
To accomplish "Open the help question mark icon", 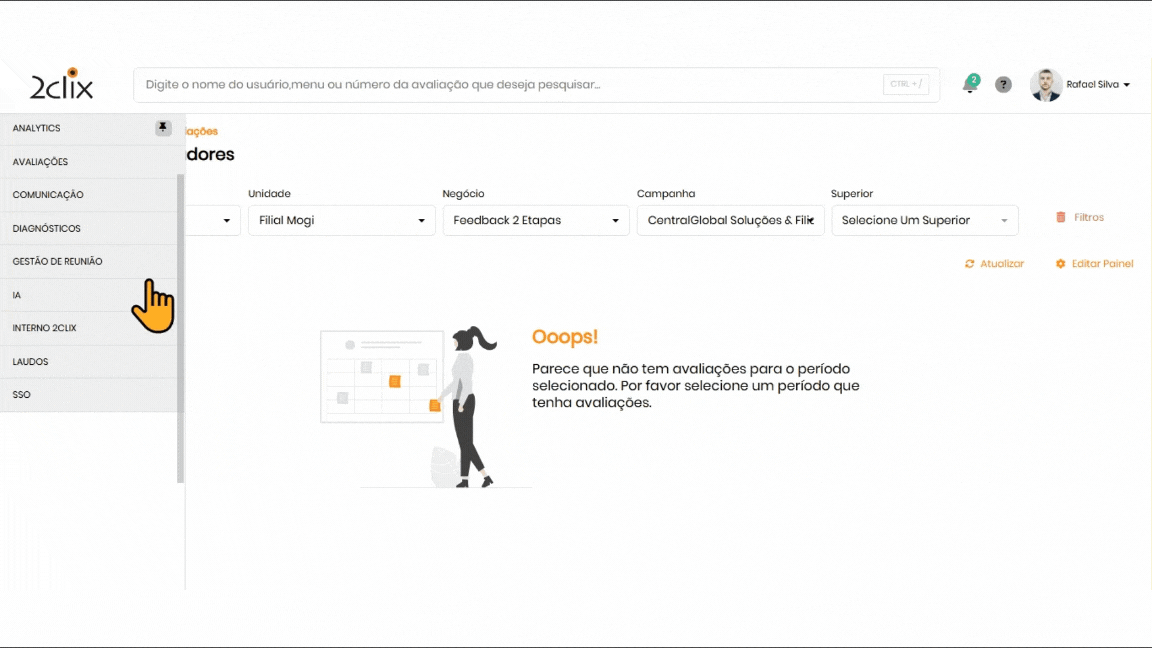I will (1003, 85).
